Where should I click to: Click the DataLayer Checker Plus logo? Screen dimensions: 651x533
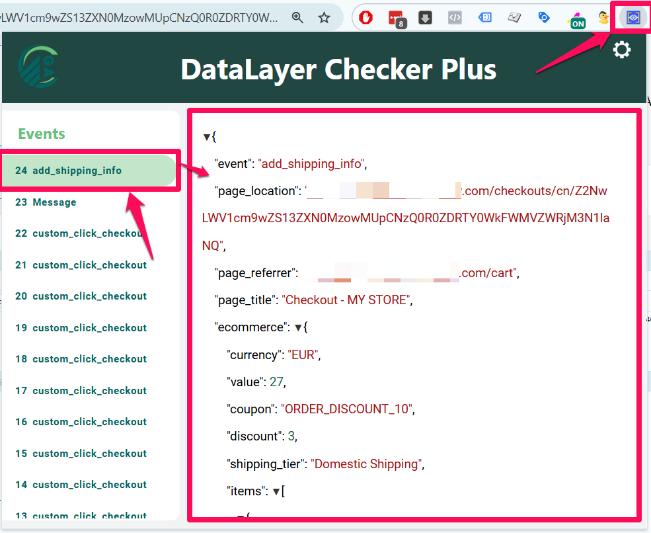39,66
